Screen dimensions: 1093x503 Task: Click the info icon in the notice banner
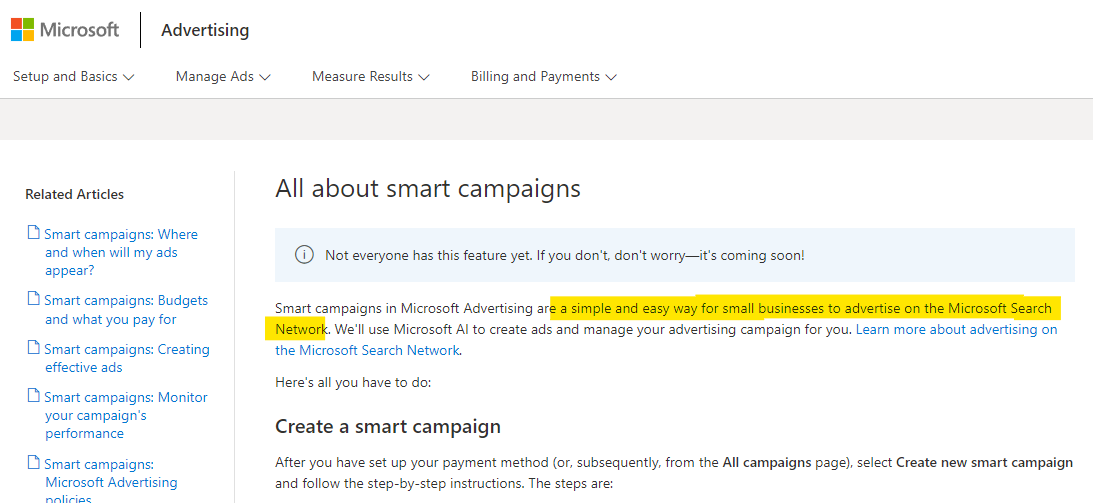click(304, 255)
